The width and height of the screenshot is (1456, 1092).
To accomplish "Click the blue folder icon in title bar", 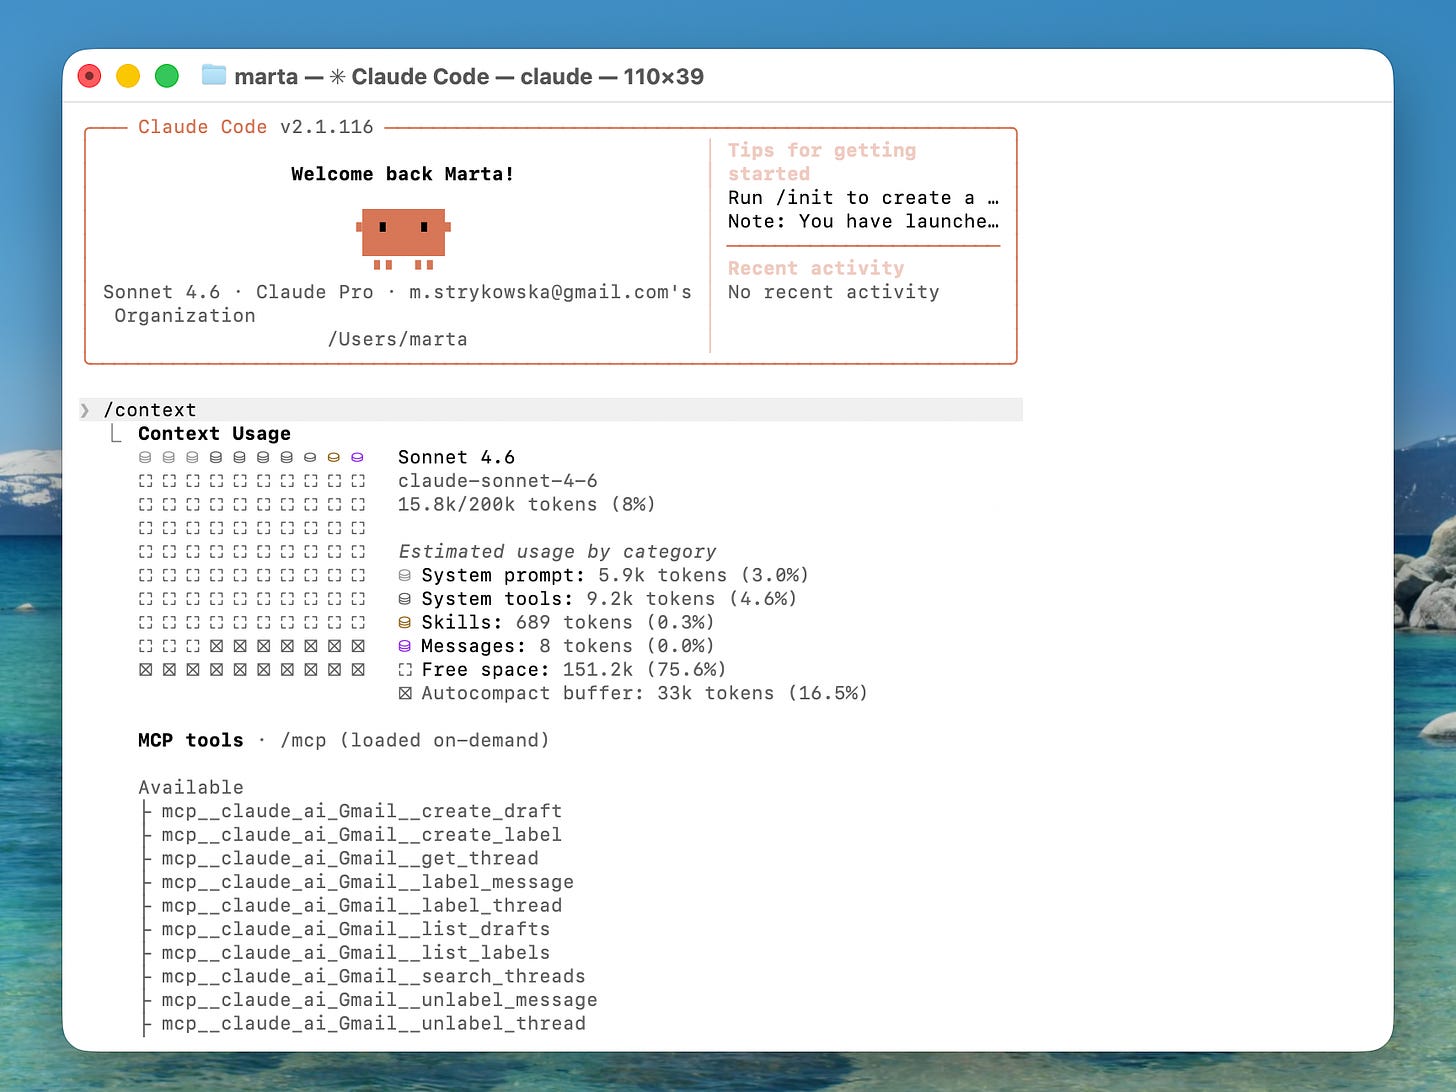I will click(214, 76).
